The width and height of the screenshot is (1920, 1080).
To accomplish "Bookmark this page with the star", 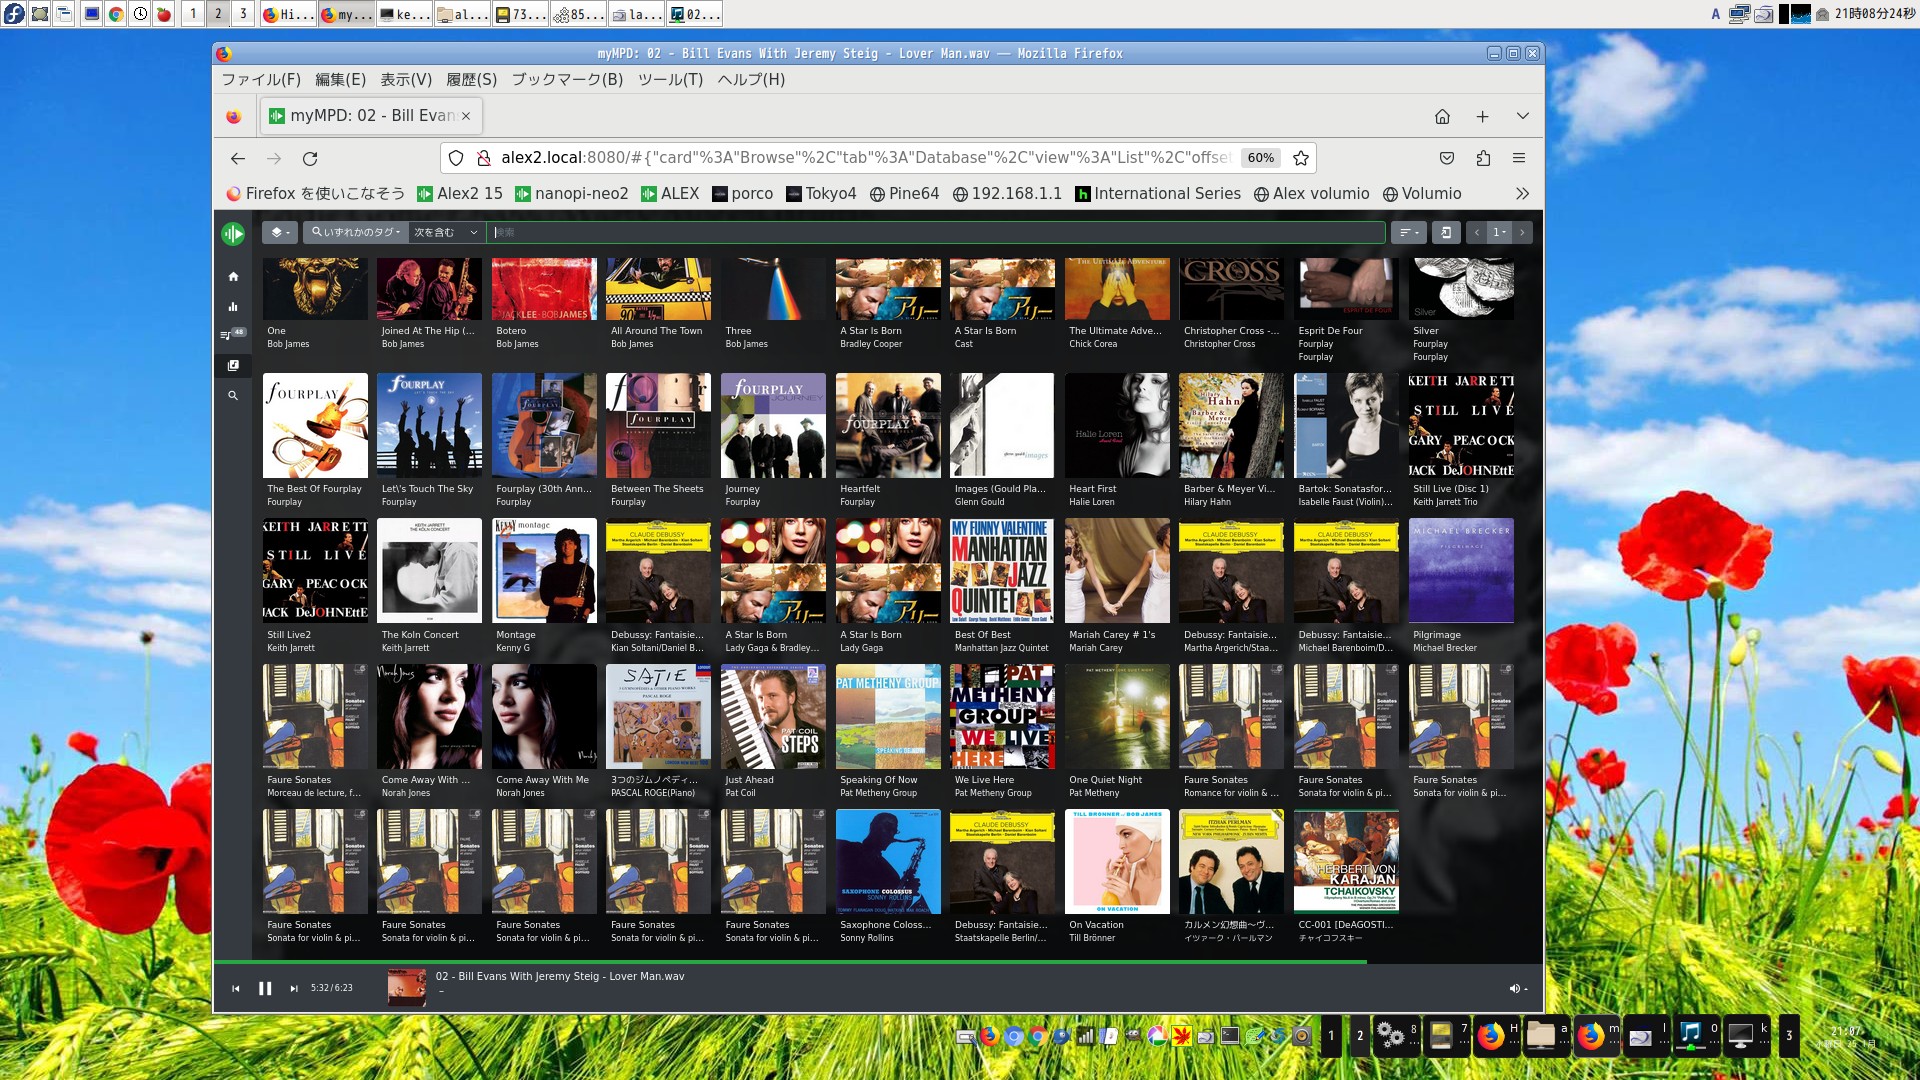I will point(1300,158).
